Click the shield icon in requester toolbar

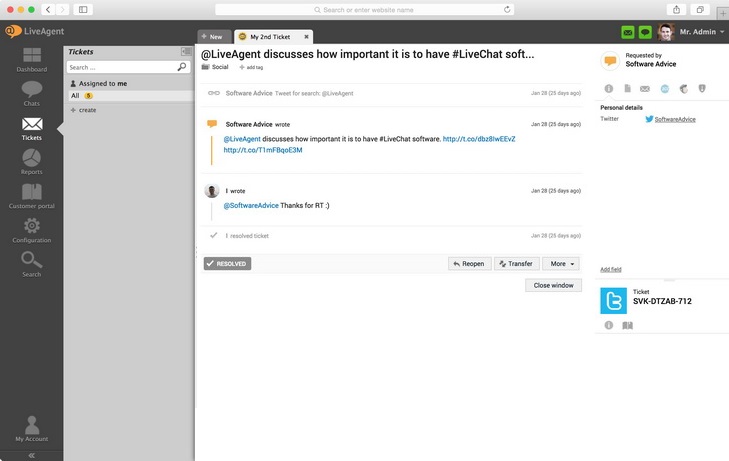coord(702,88)
